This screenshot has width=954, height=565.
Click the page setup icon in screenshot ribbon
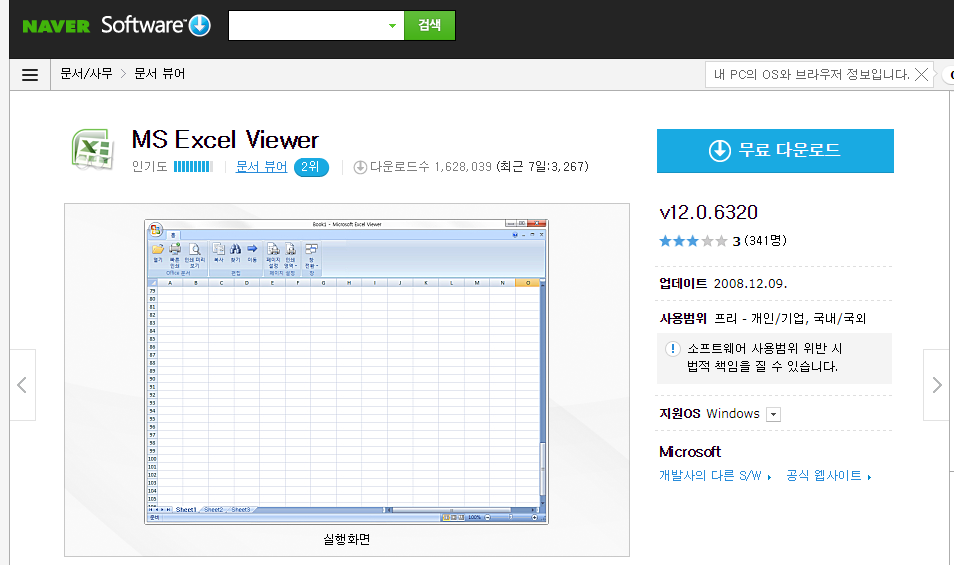coord(273,249)
